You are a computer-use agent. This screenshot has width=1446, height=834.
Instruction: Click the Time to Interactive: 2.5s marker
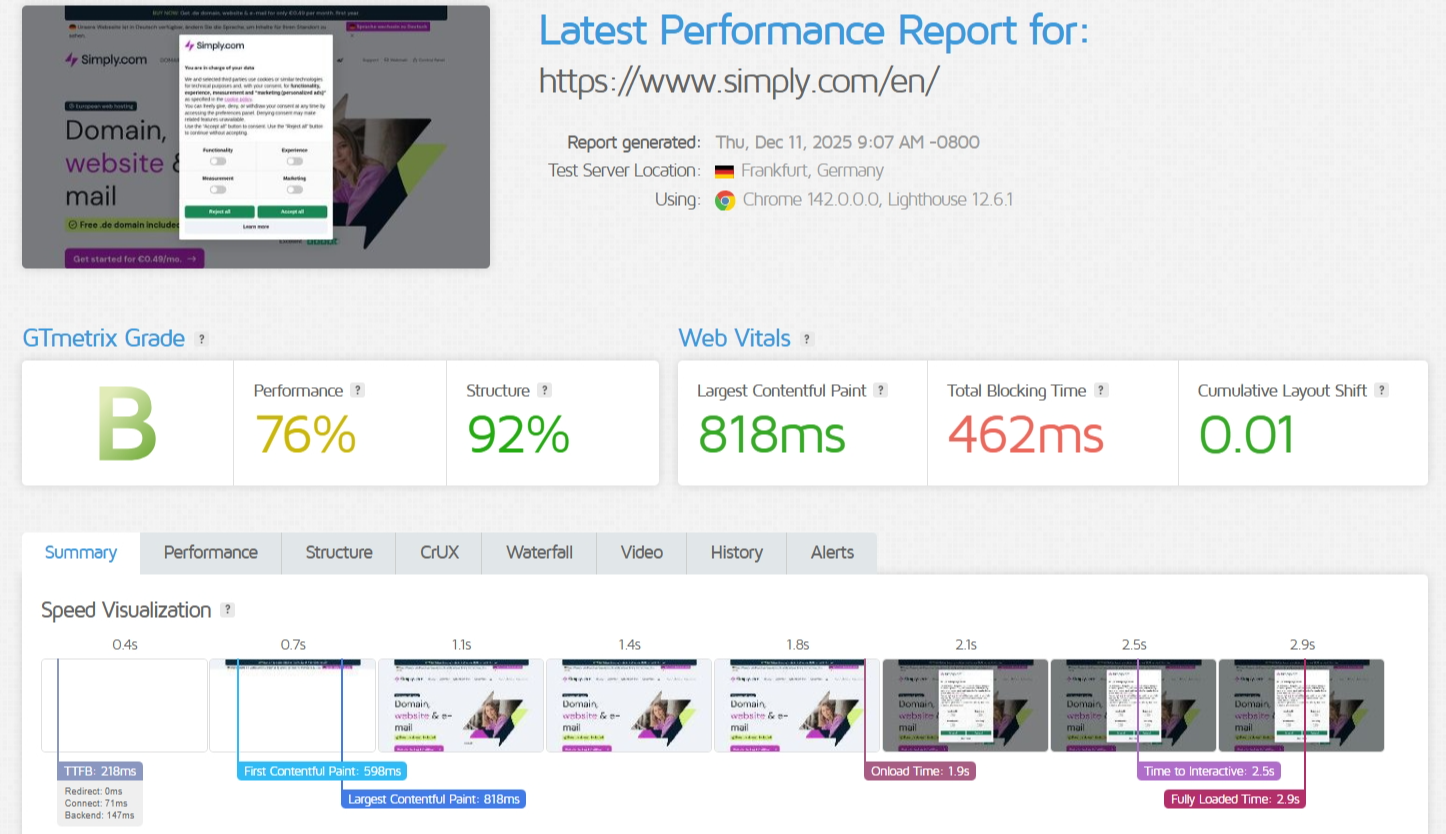tap(1208, 771)
